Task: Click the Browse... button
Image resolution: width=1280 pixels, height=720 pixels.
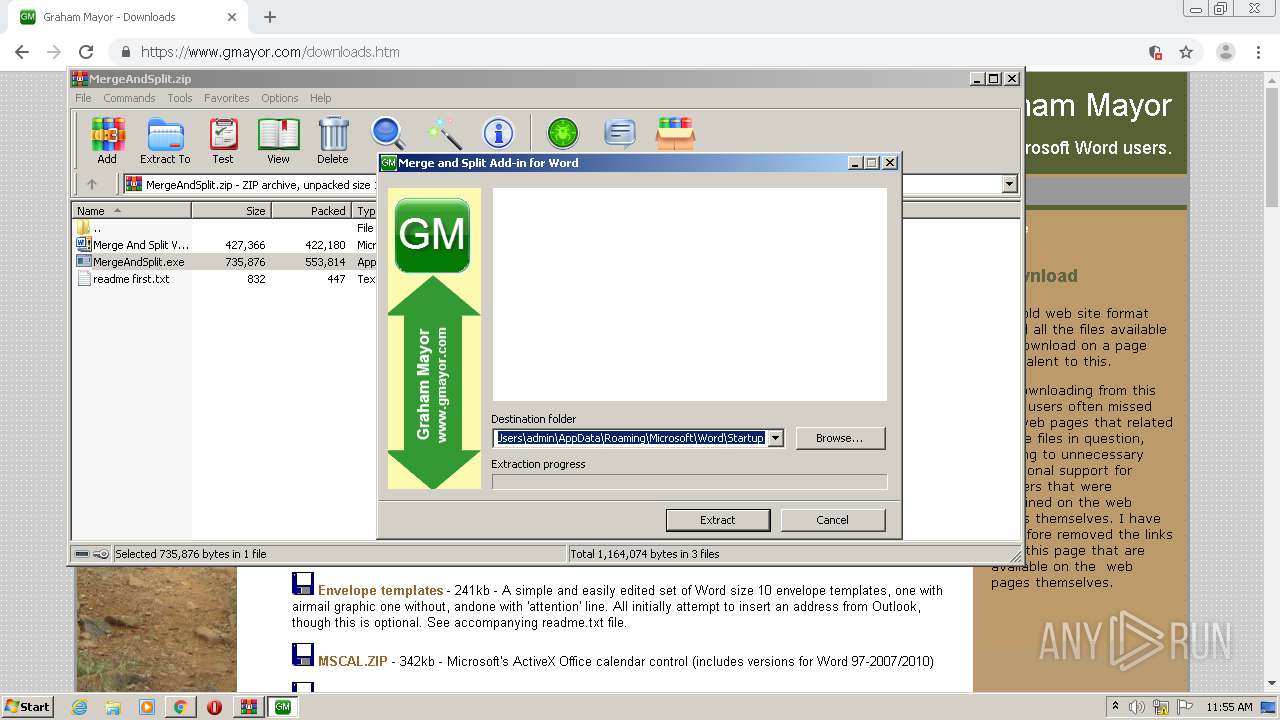Action: [839, 438]
